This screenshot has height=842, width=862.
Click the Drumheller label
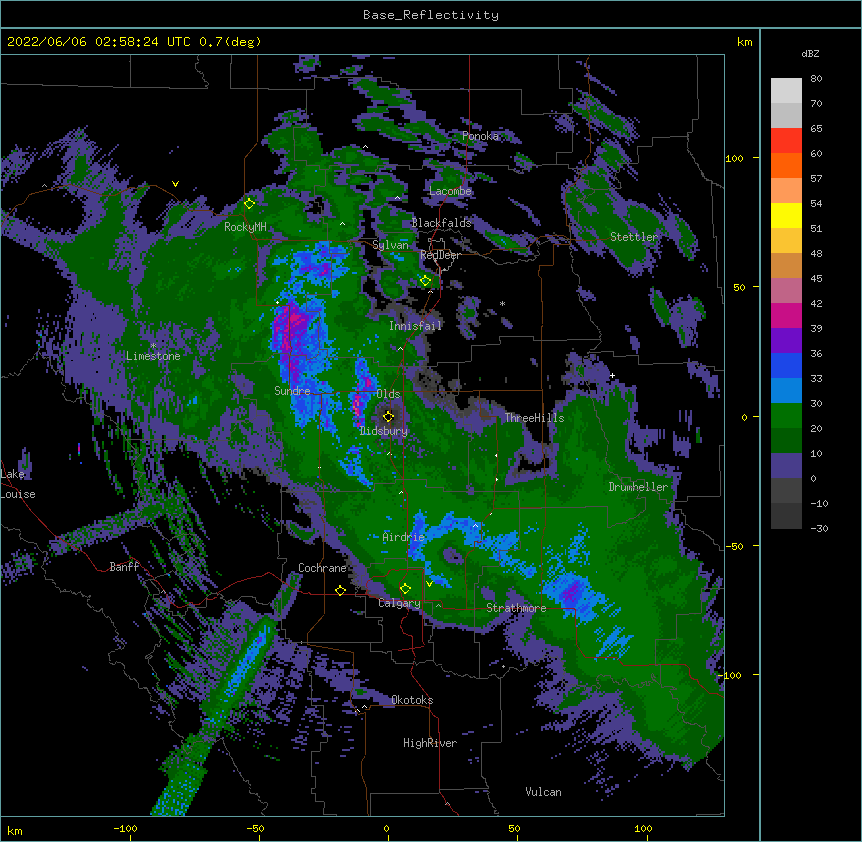click(x=638, y=487)
